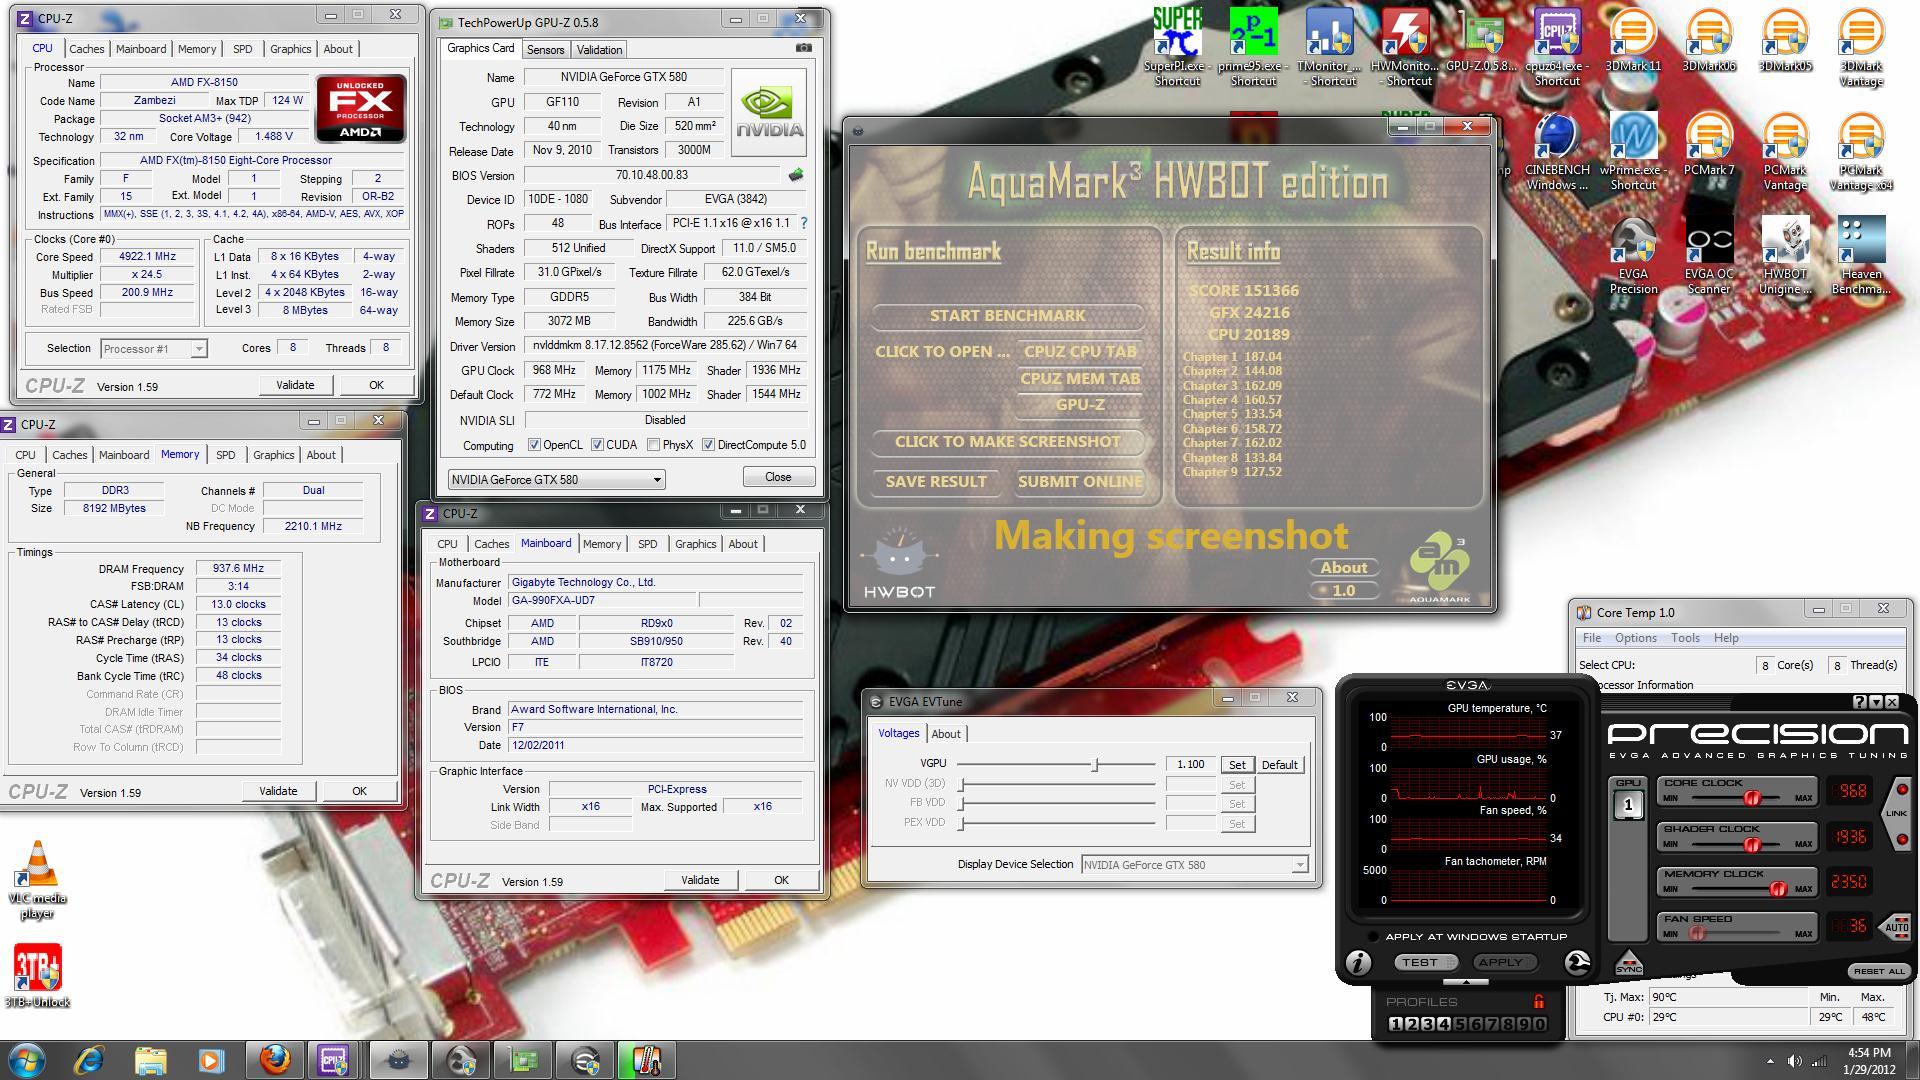Screen dimensions: 1920x1080
Task: Launch Heaven Benchmark desktop icon
Action: click(x=1861, y=256)
